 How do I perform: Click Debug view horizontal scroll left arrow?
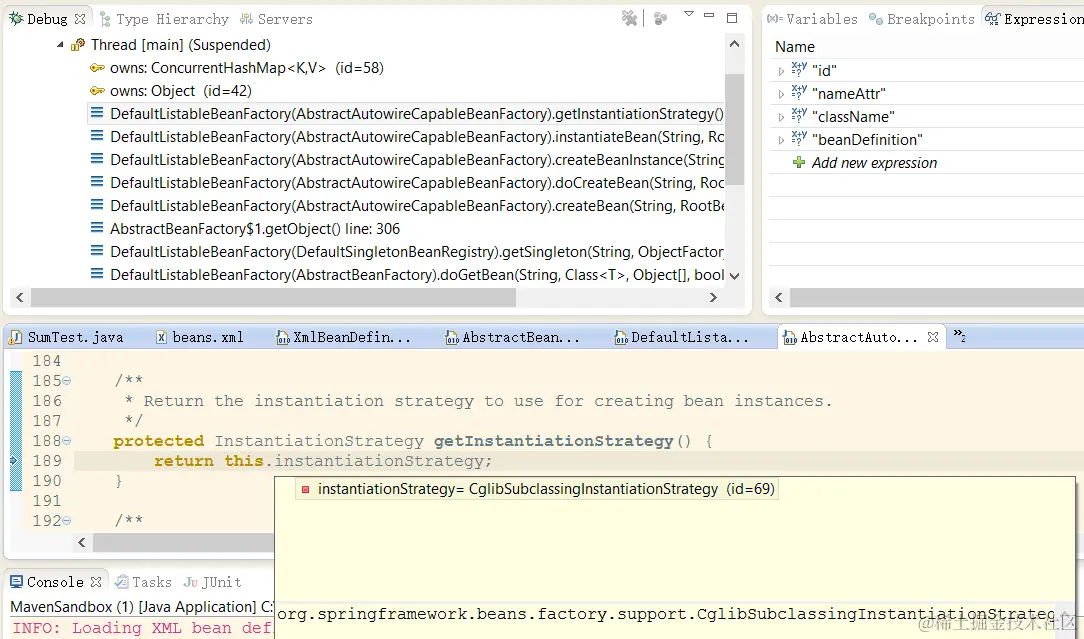pyautogui.click(x=19, y=297)
